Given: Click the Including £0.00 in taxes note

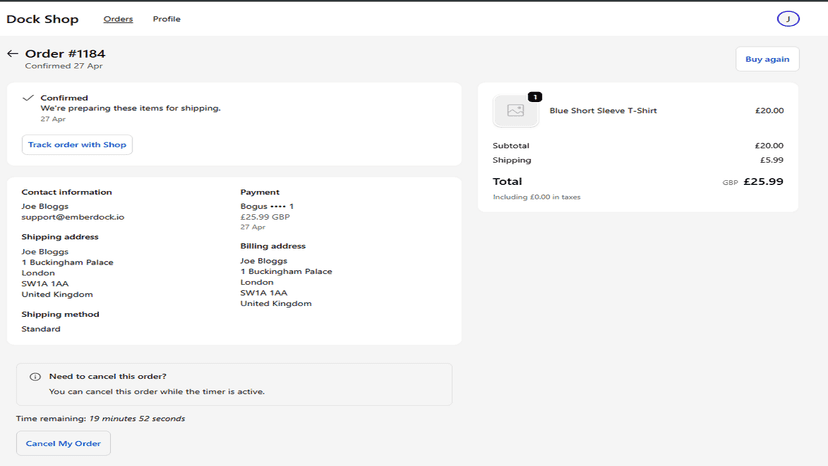Looking at the screenshot, I should point(537,197).
